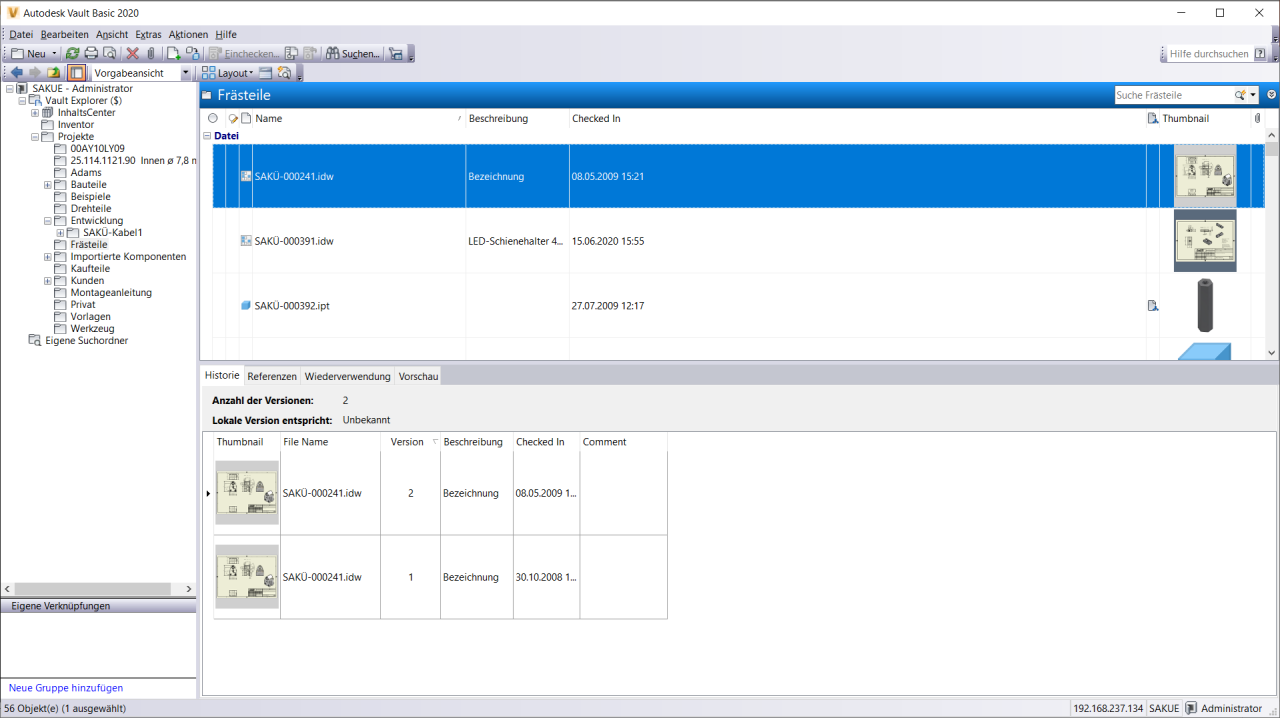Click the paperclip attachment column header icon
The width and height of the screenshot is (1280, 718).
tap(1257, 118)
